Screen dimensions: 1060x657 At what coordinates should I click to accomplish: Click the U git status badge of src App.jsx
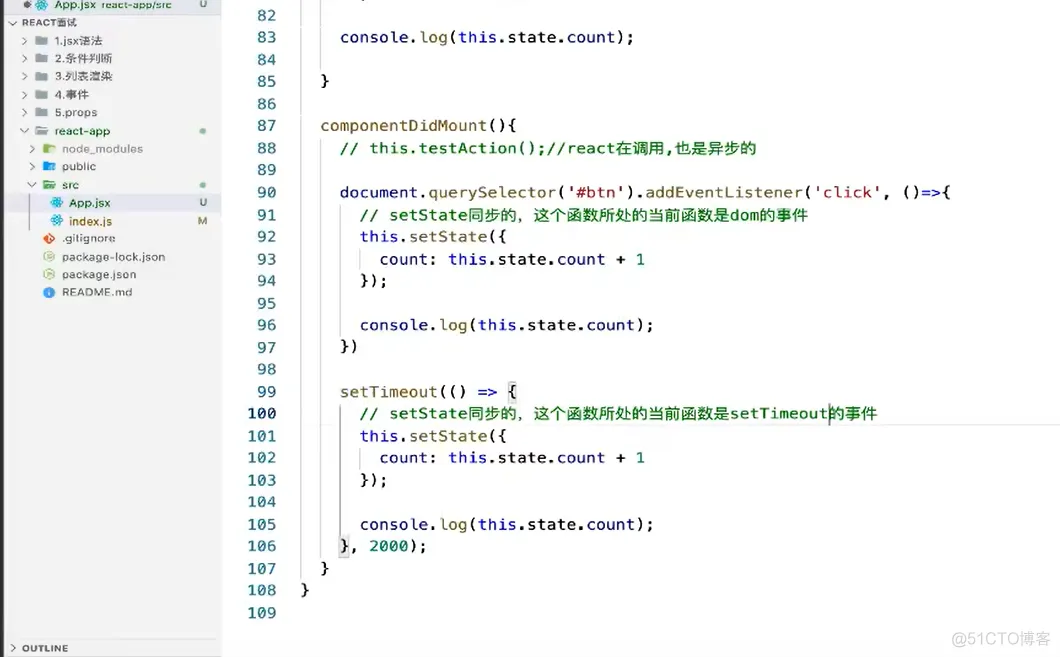coord(203,203)
